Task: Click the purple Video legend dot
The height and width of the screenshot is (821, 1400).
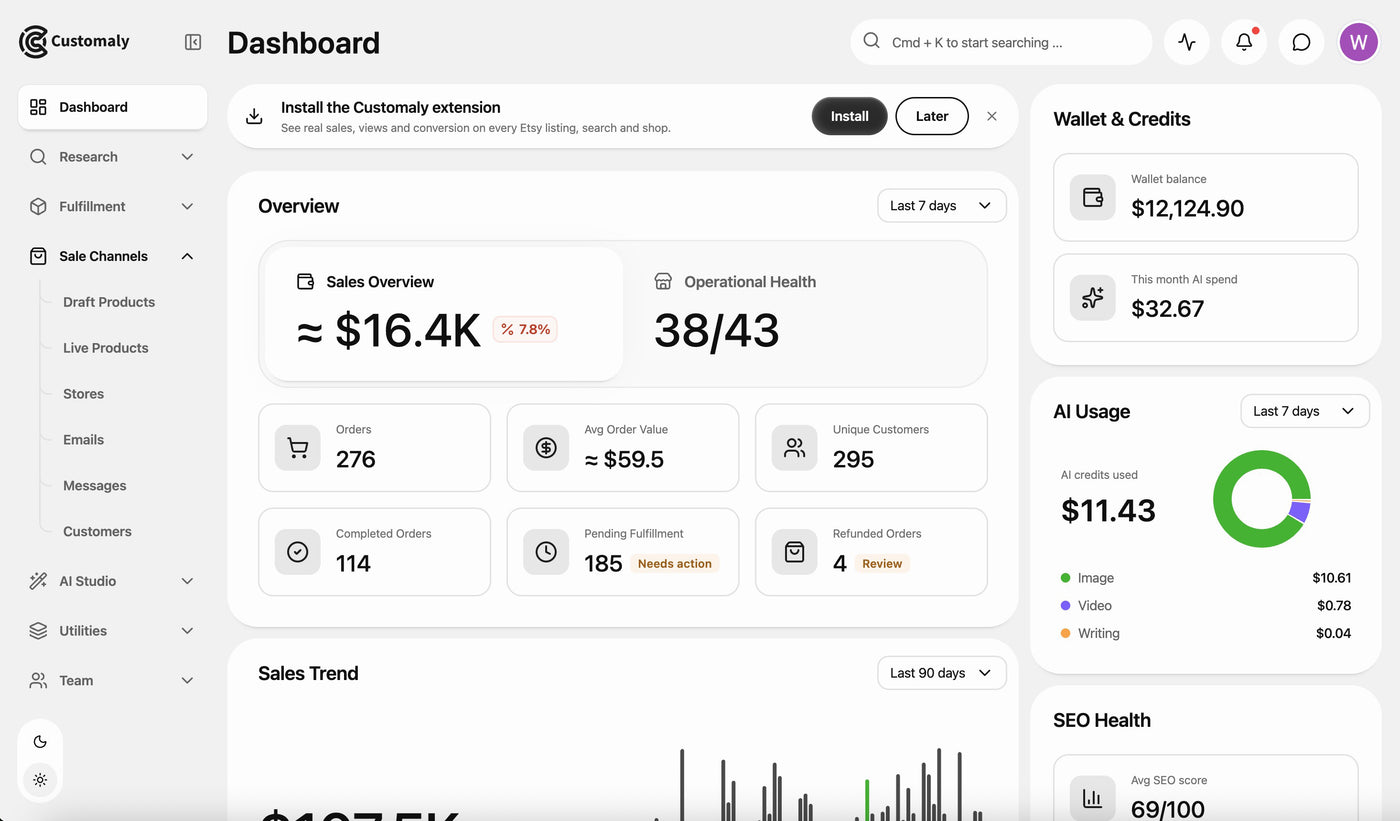Action: pyautogui.click(x=1065, y=606)
